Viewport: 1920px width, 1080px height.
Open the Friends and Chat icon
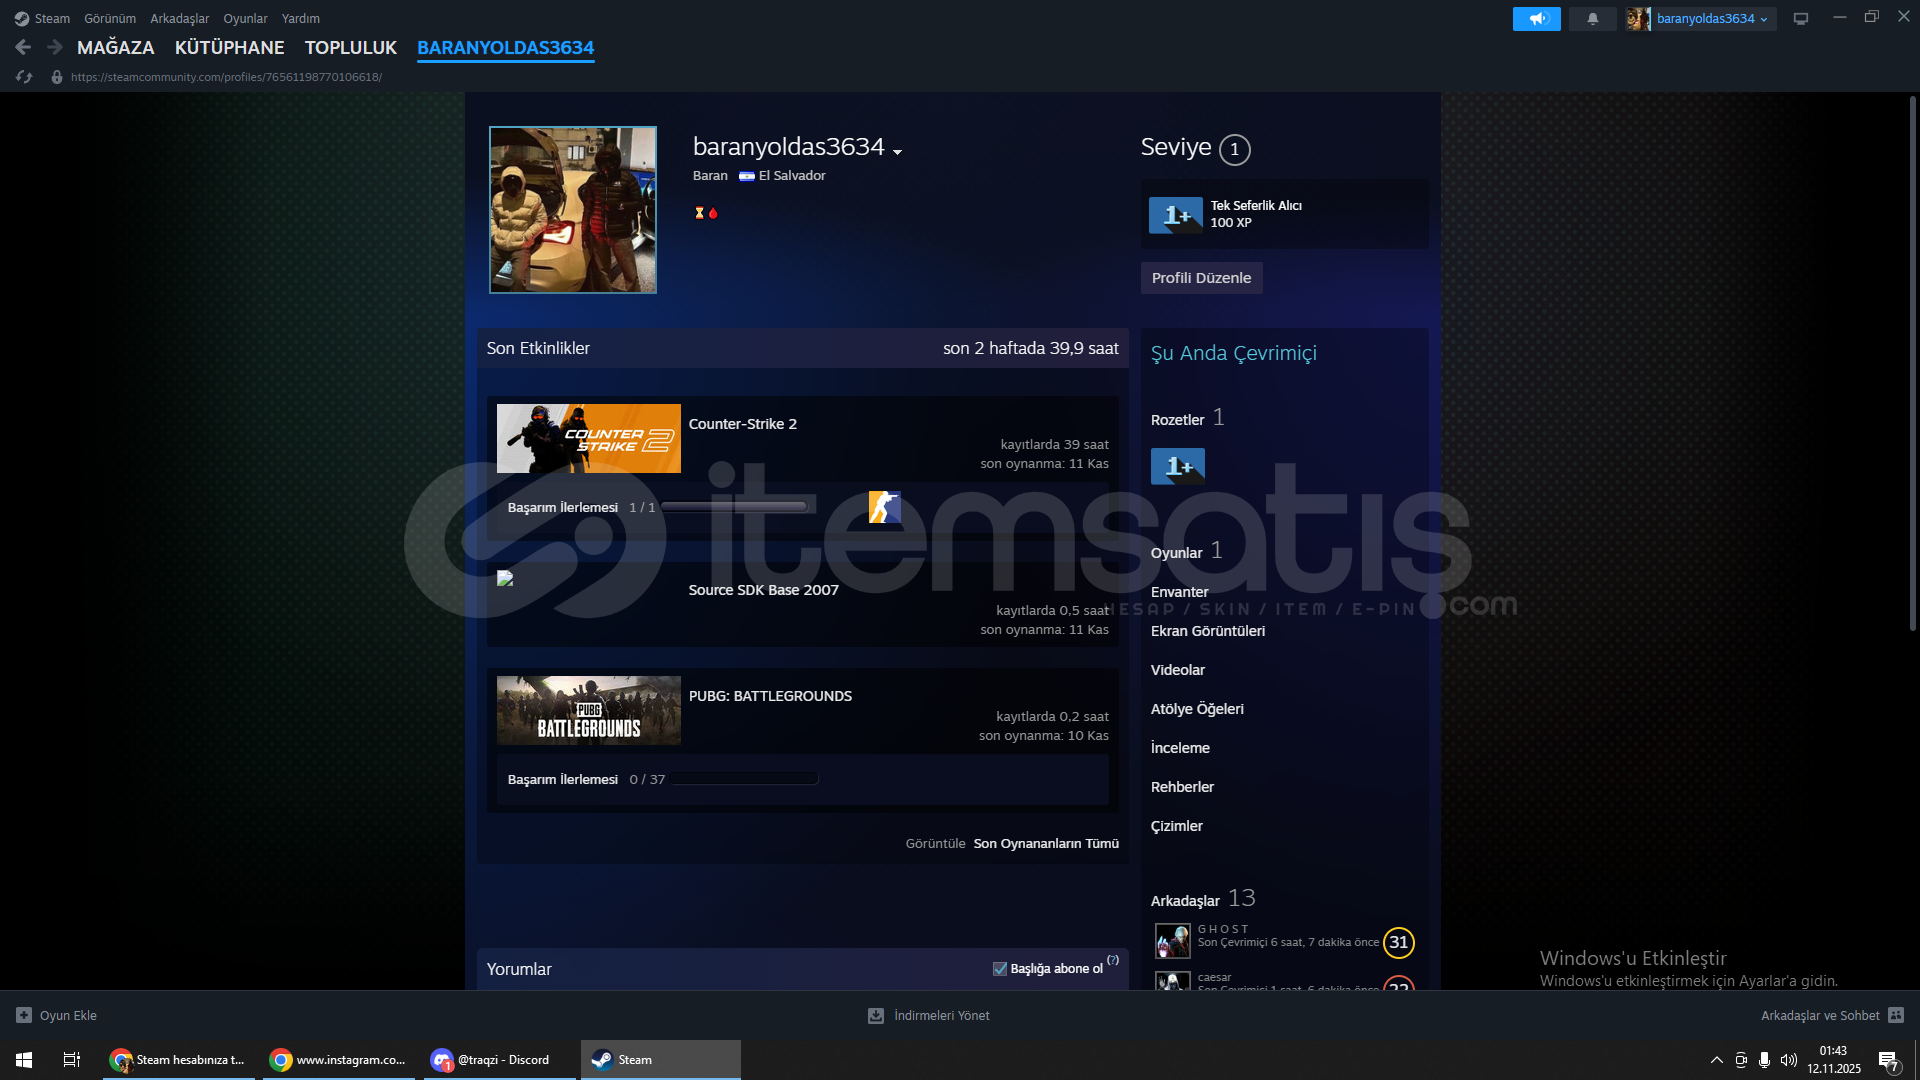click(x=1896, y=1015)
